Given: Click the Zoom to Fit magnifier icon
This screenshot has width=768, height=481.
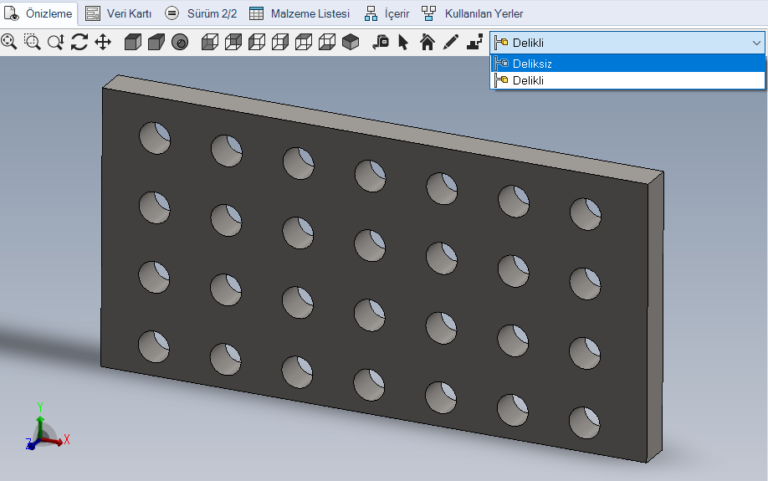Looking at the screenshot, I should (x=9, y=42).
